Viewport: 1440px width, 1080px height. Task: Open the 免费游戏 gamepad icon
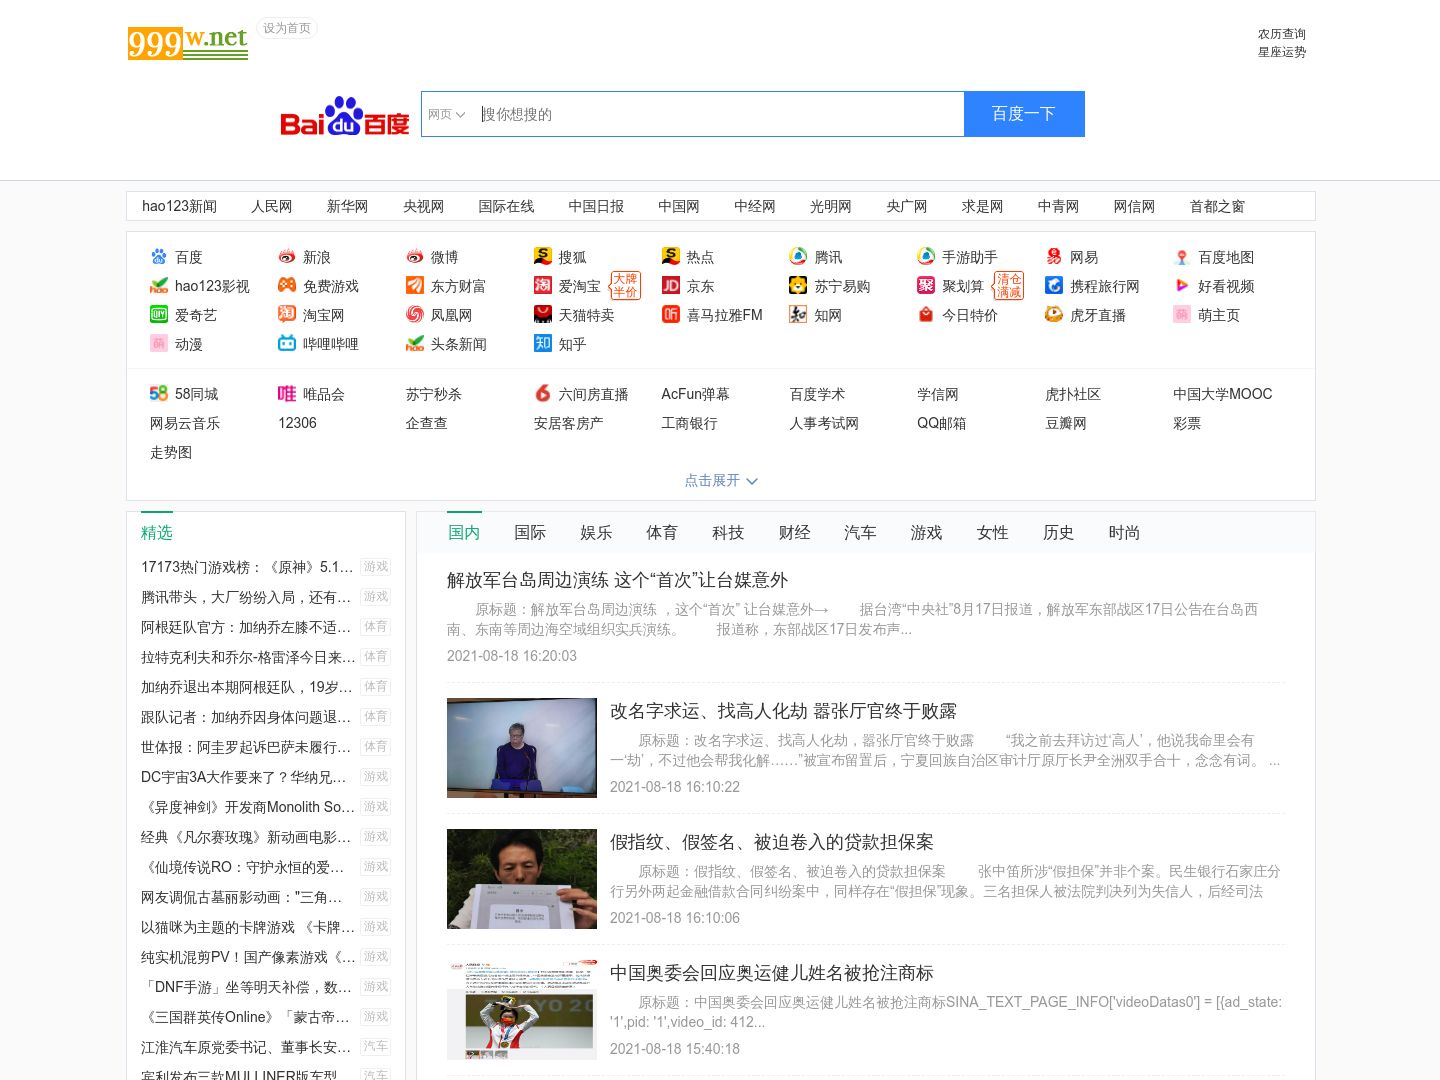pos(287,286)
